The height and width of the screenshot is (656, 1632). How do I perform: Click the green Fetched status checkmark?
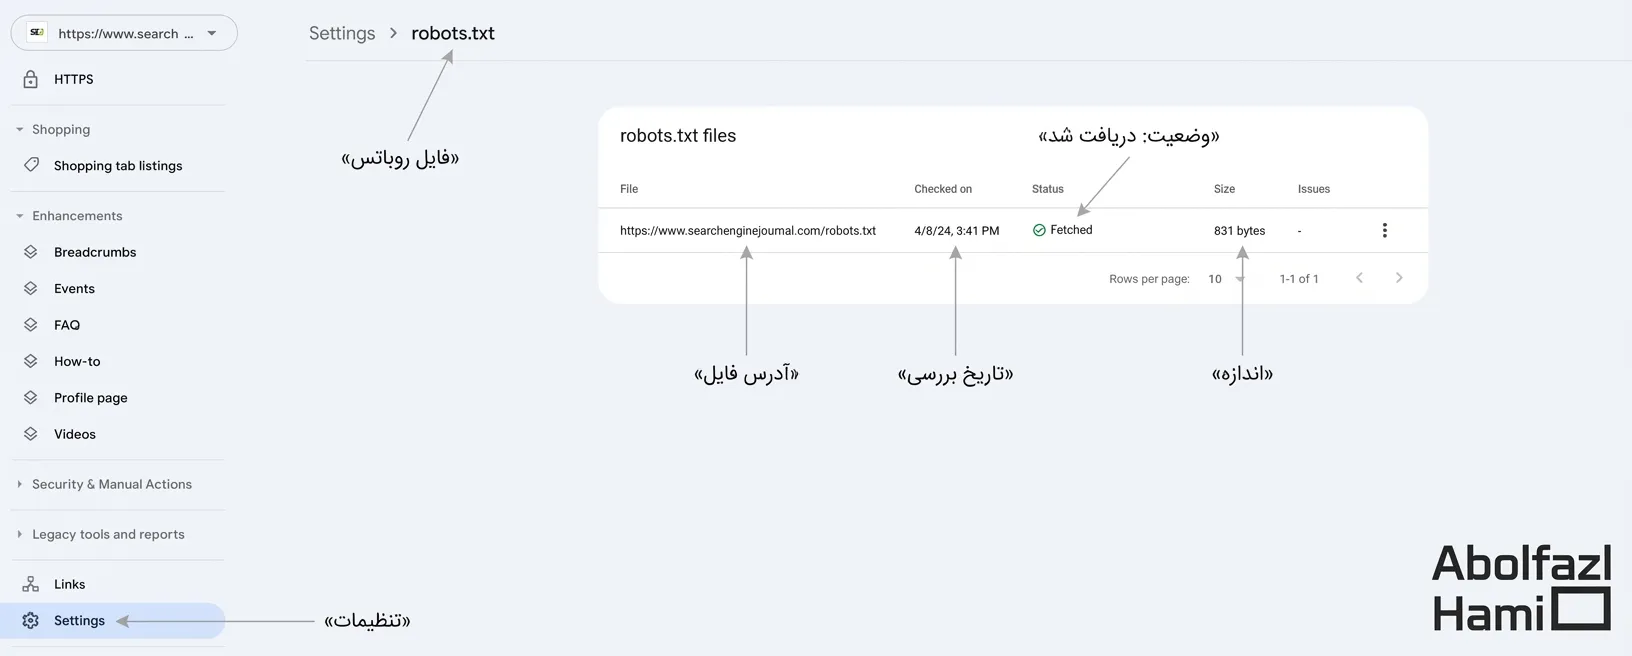(1039, 230)
